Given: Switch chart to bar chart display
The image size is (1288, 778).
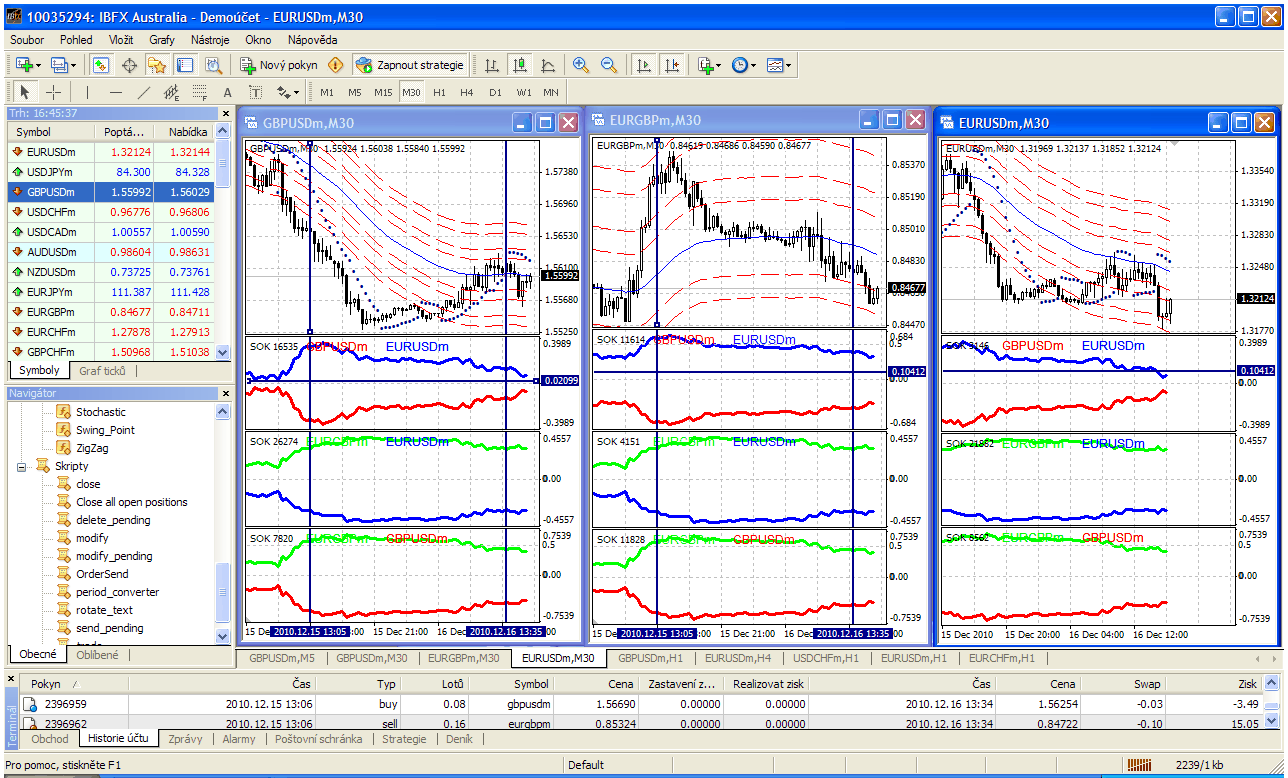Looking at the screenshot, I should coord(492,65).
